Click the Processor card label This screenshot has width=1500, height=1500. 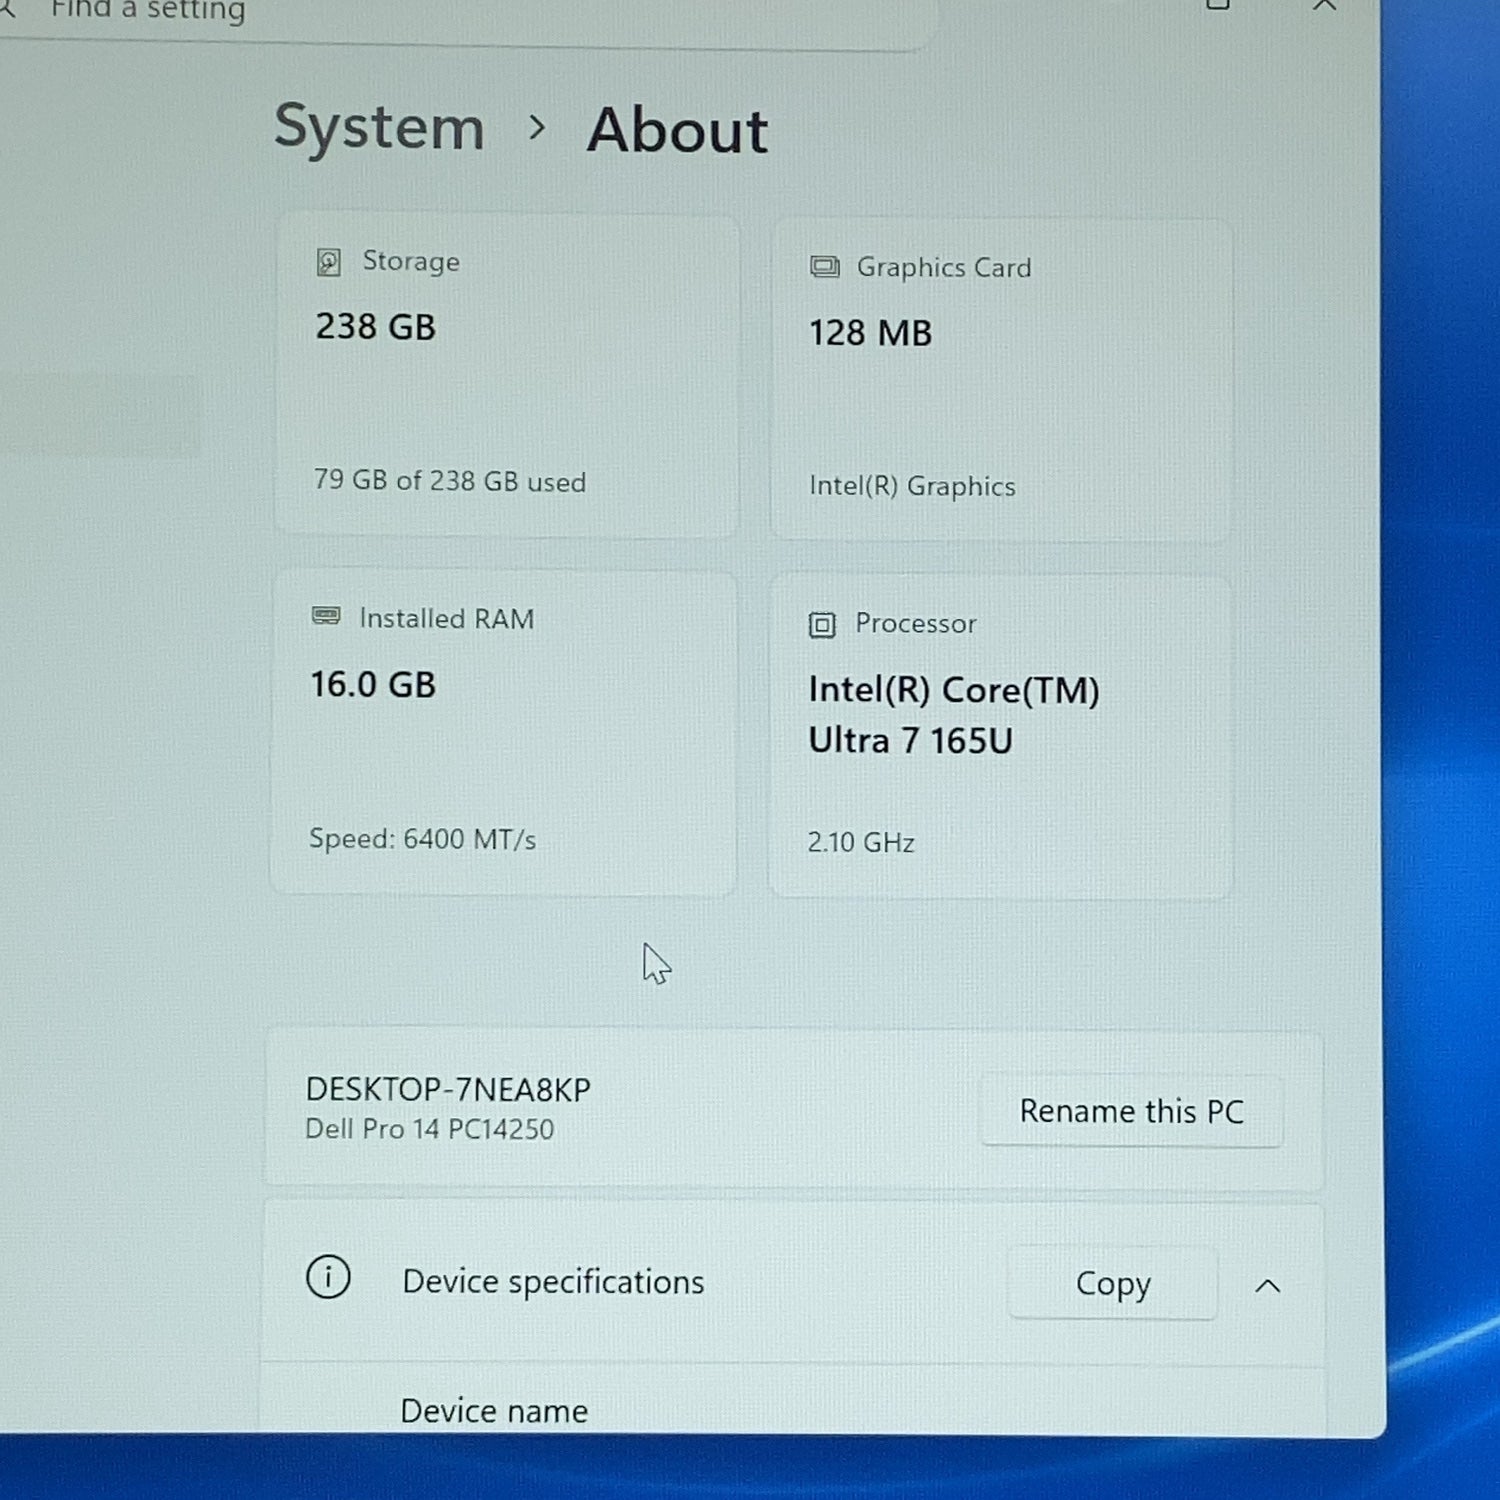pos(915,624)
